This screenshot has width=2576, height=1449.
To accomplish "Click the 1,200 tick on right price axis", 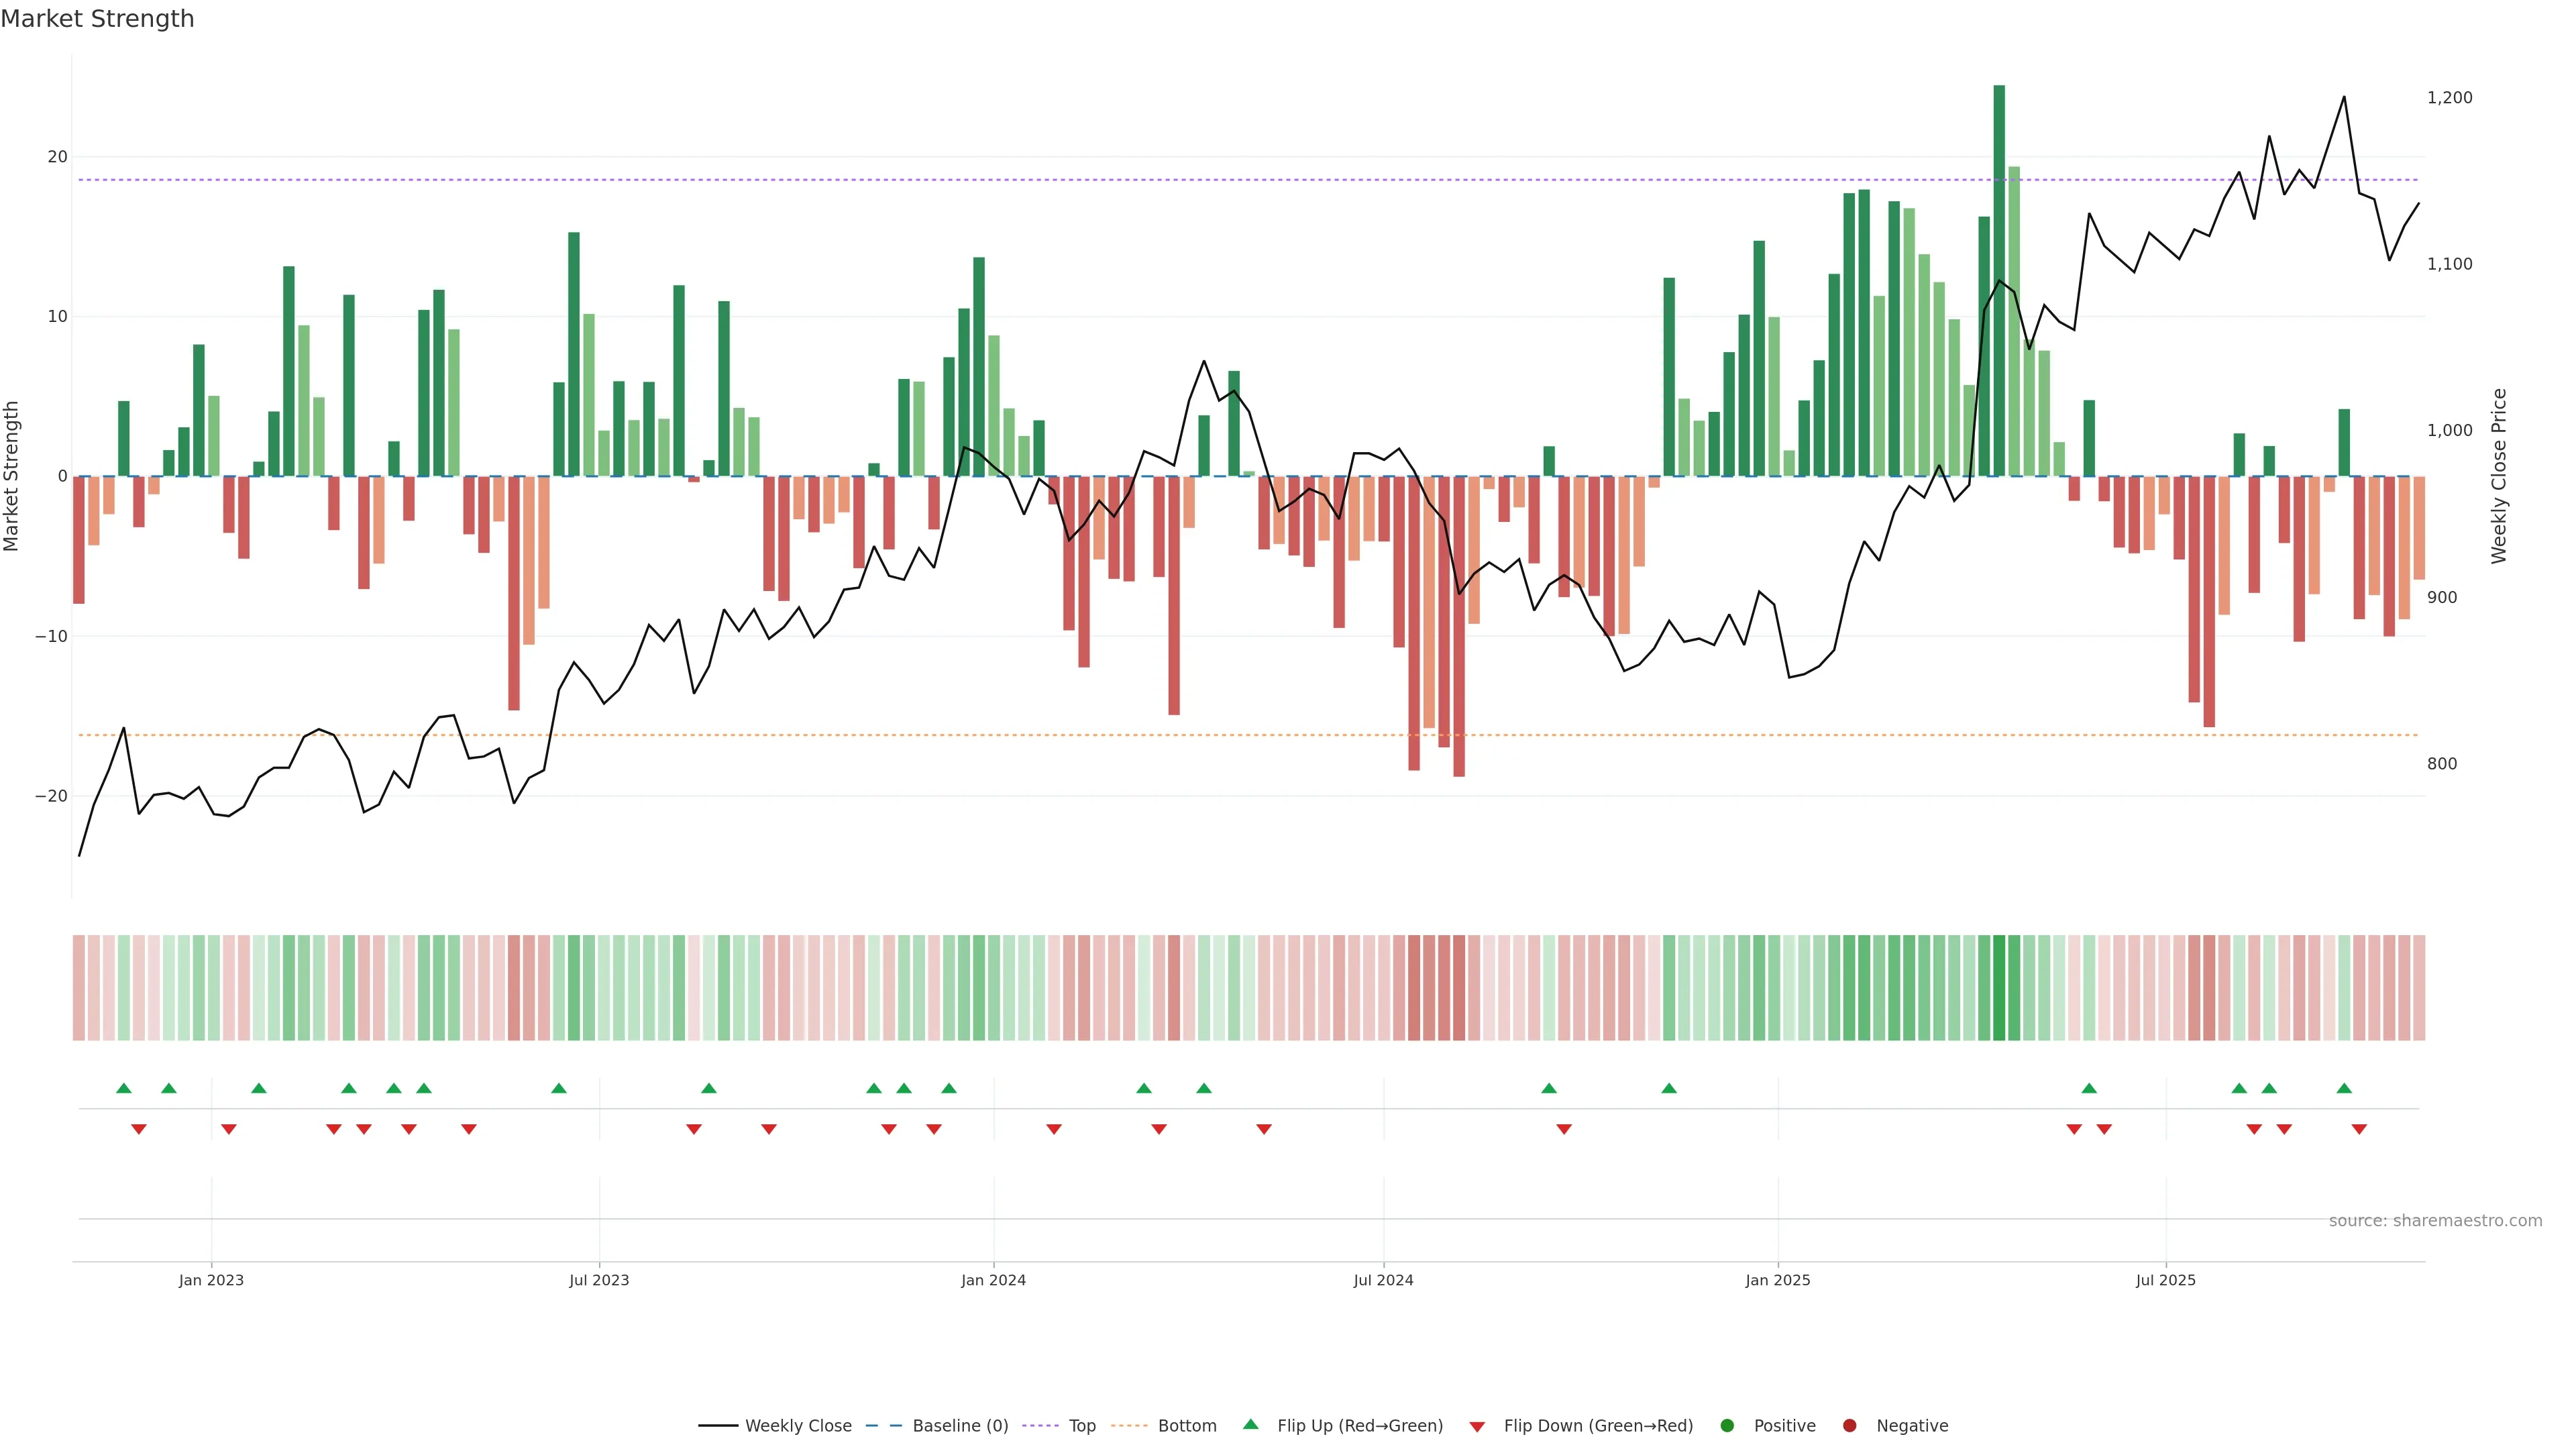I will (x=2449, y=98).
